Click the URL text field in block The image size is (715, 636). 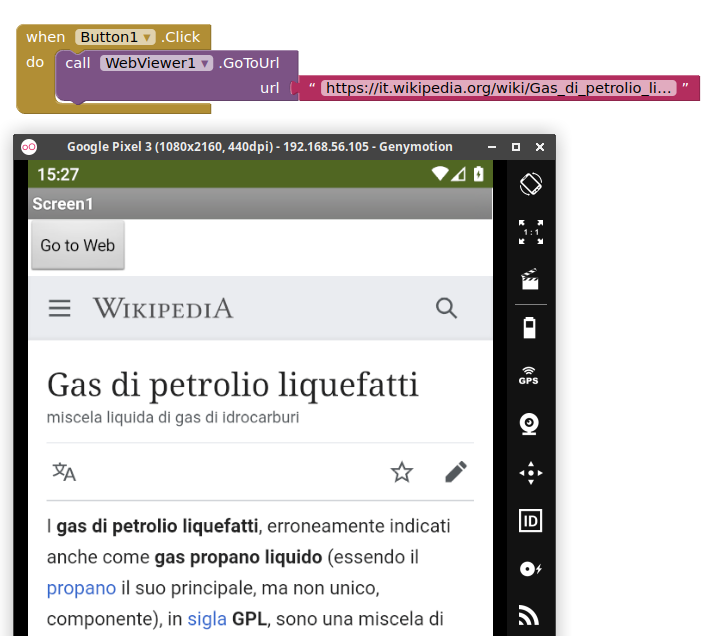tap(498, 89)
